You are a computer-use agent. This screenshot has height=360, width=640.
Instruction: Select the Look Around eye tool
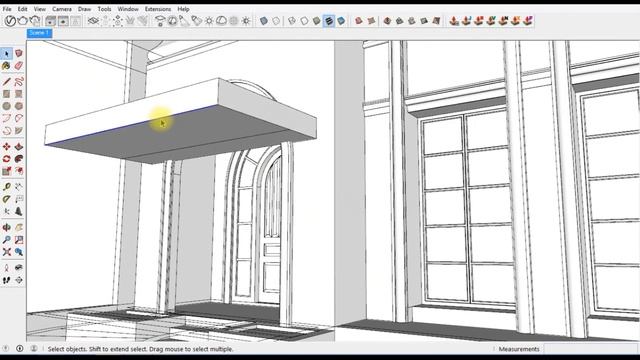[x=19, y=268]
